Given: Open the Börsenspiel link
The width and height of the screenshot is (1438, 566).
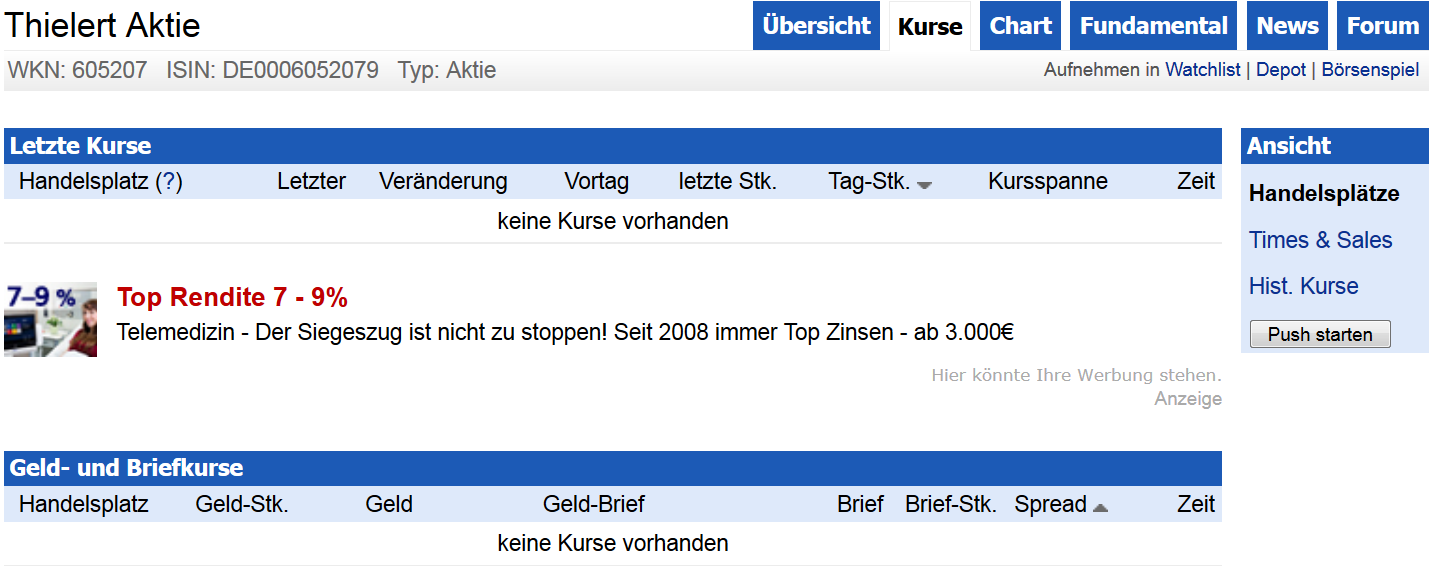Looking at the screenshot, I should (1370, 70).
